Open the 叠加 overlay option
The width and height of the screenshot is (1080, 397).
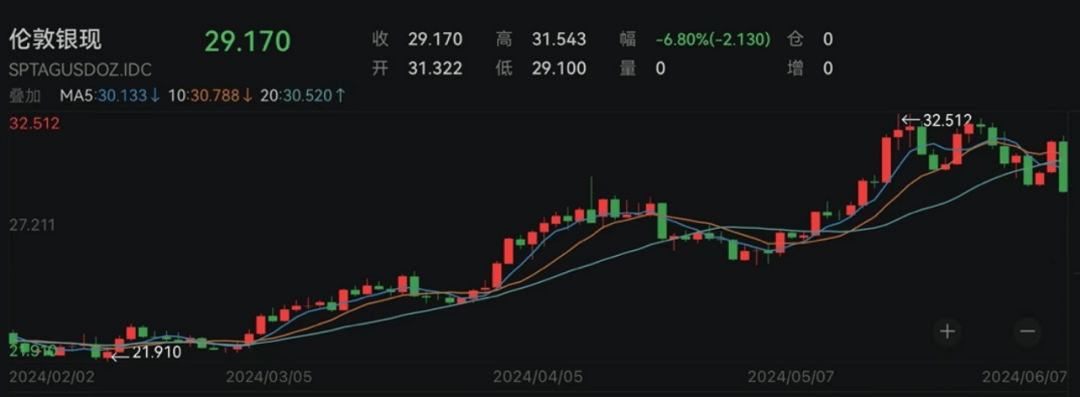(24, 96)
